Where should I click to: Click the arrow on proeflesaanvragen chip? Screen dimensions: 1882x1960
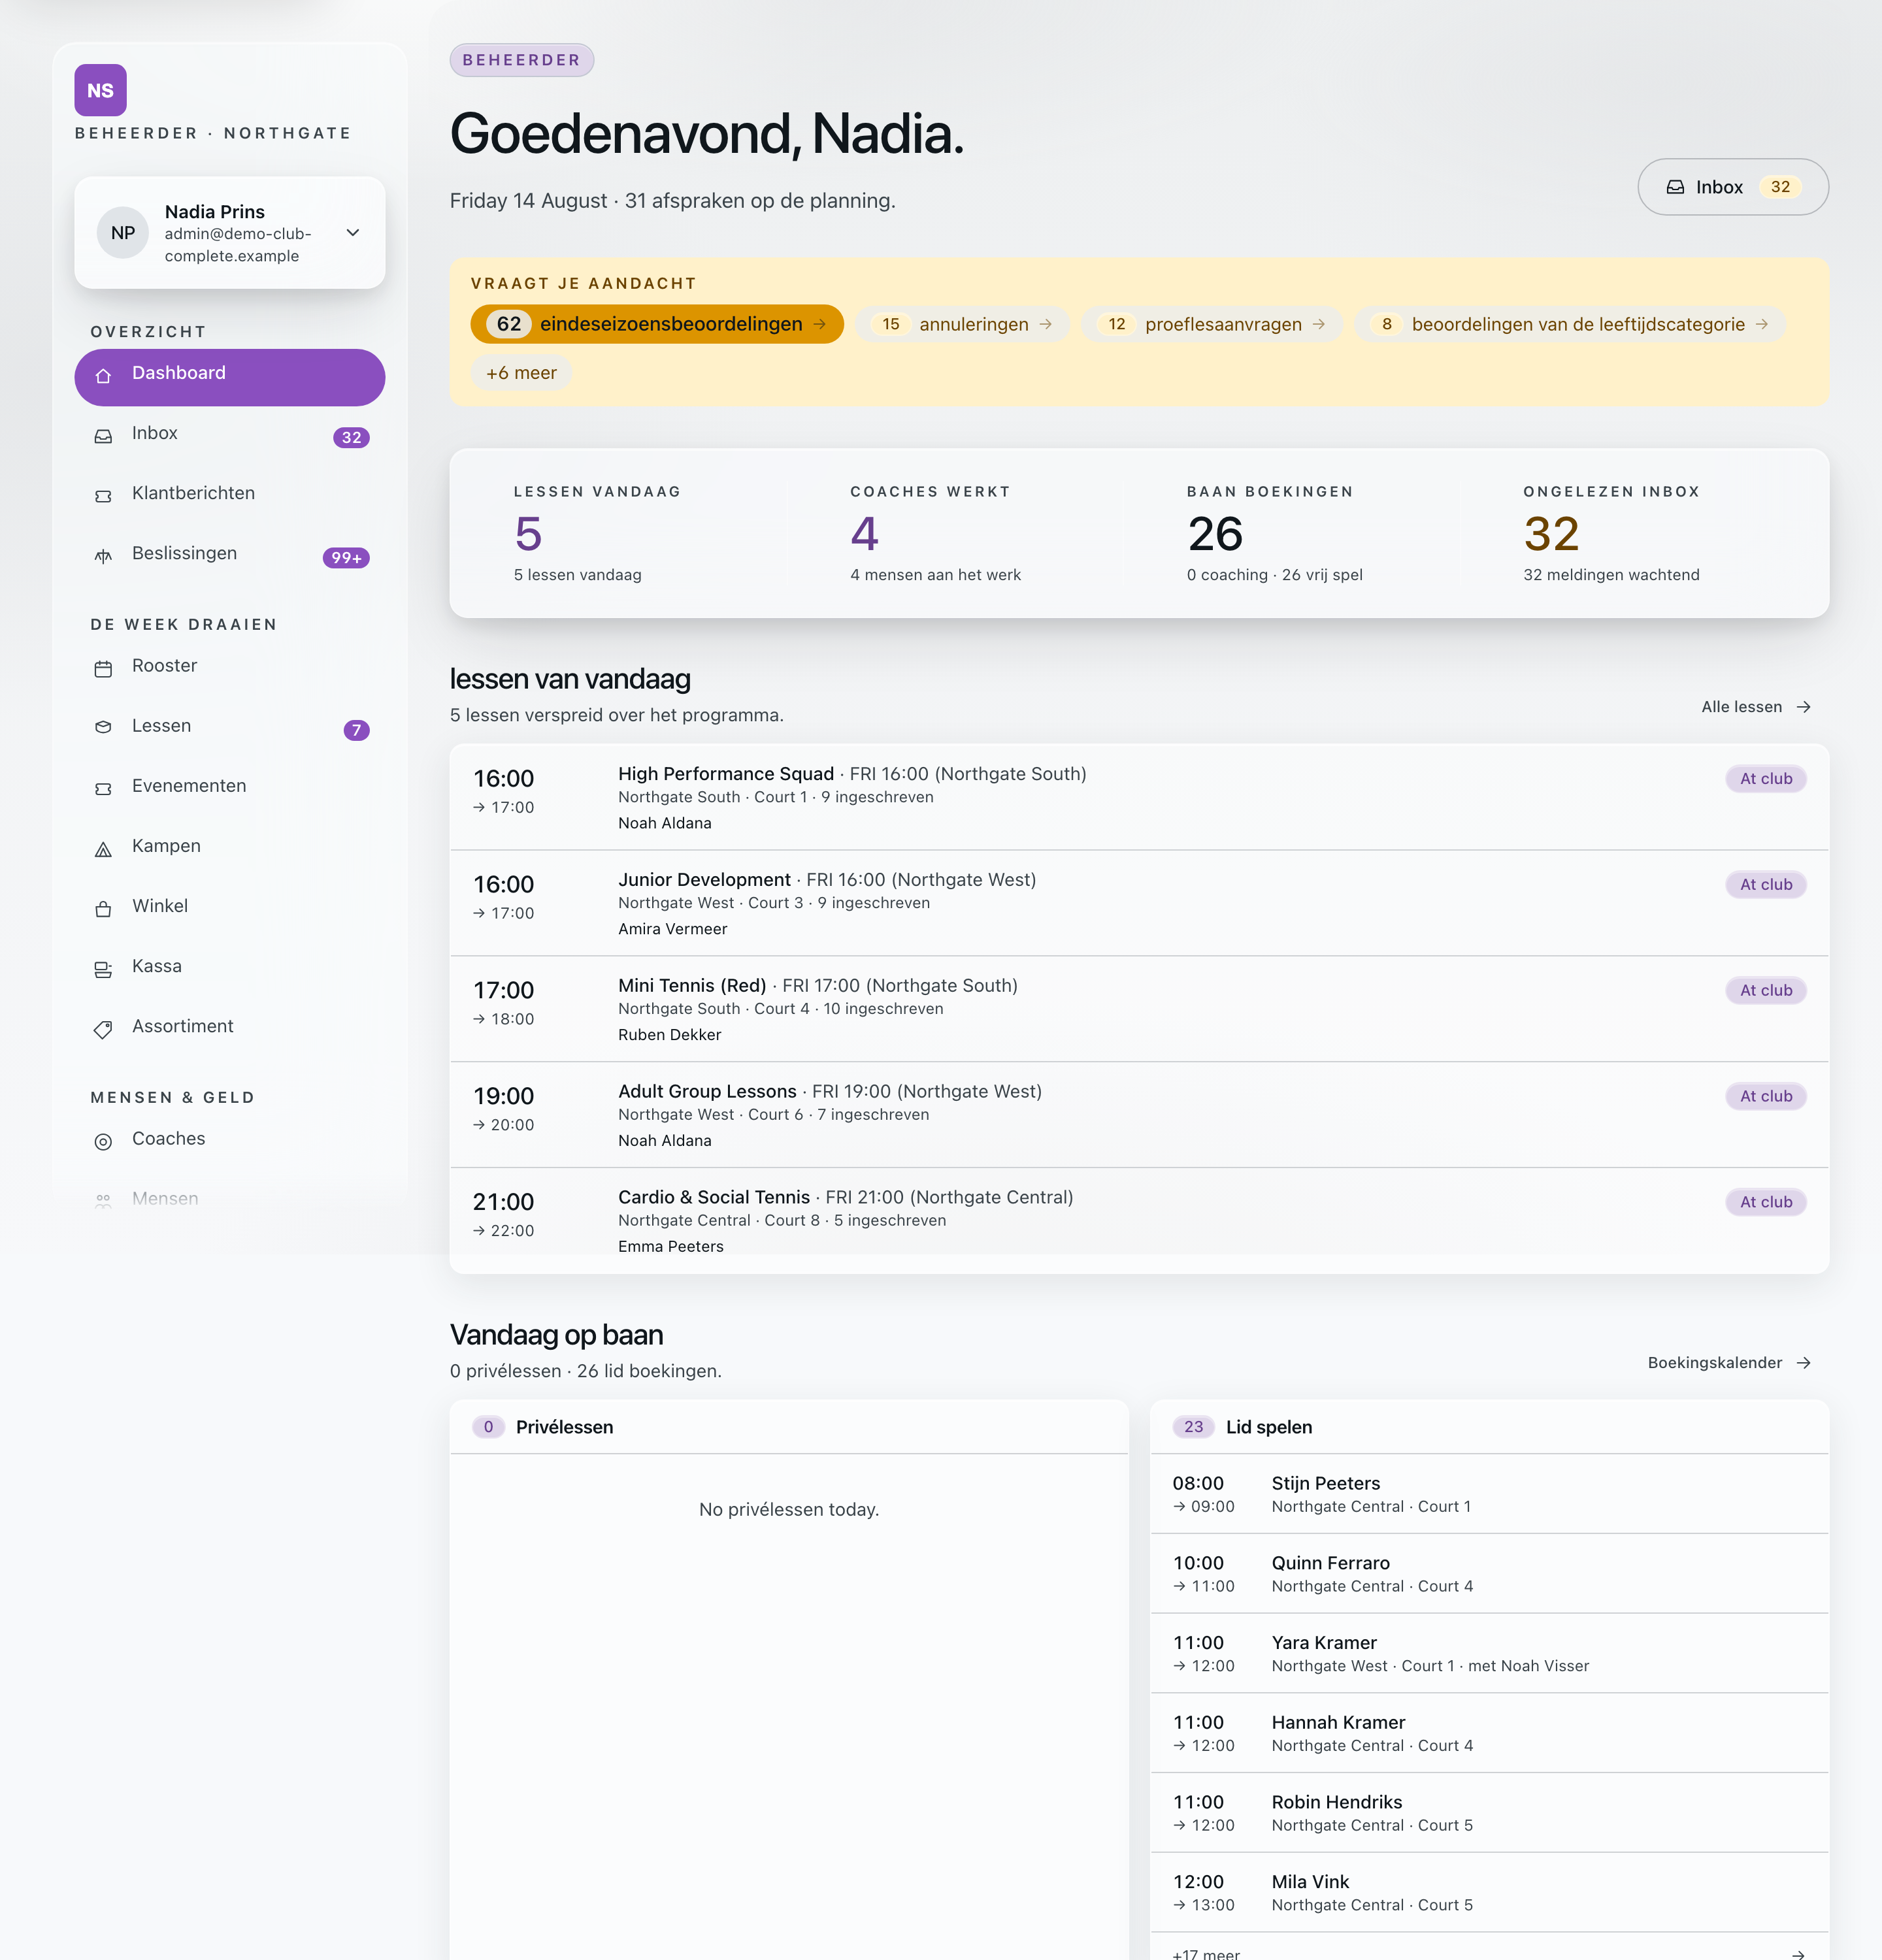[x=1319, y=324]
